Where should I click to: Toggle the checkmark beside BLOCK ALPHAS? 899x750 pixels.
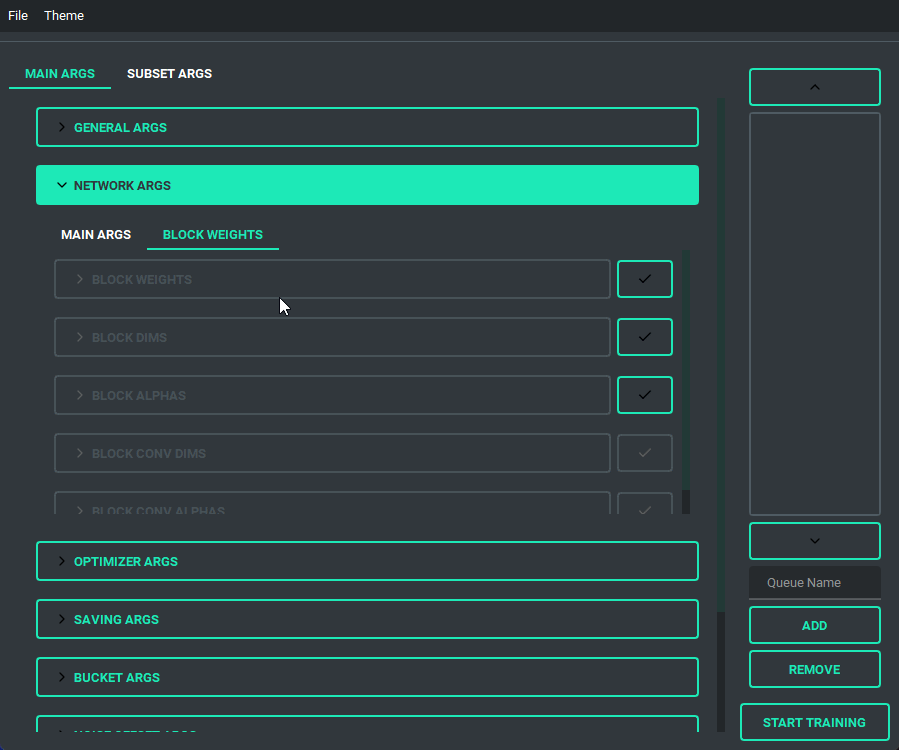tap(644, 395)
